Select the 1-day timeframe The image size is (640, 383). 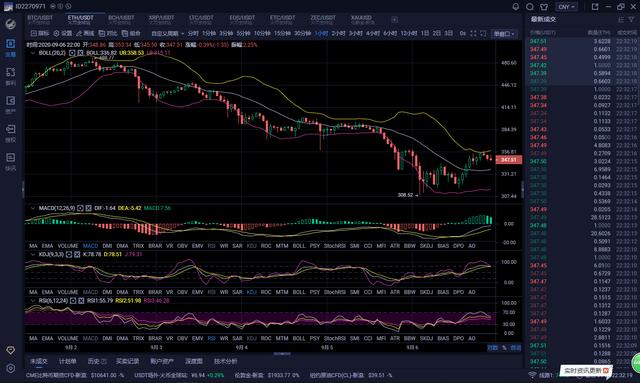[425, 33]
